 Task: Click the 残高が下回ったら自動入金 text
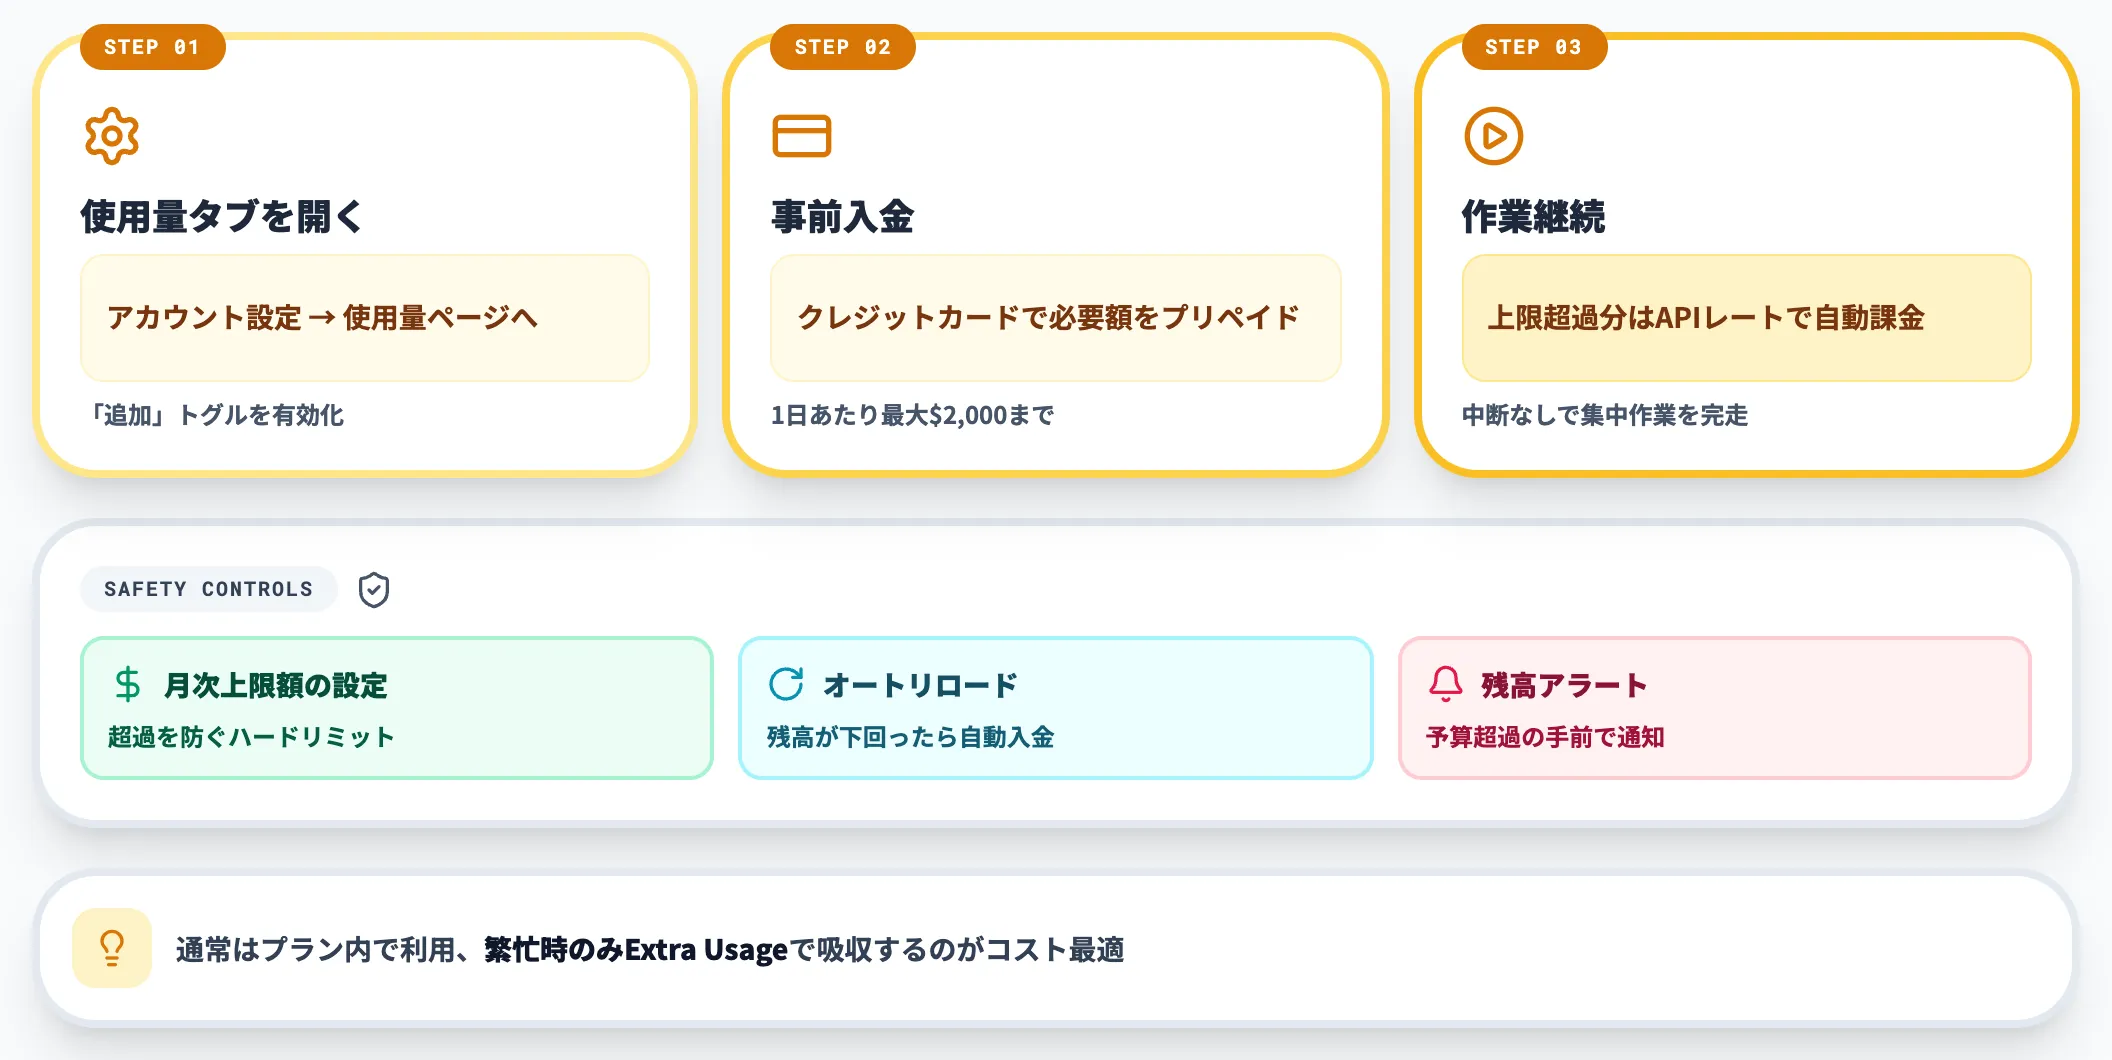910,737
